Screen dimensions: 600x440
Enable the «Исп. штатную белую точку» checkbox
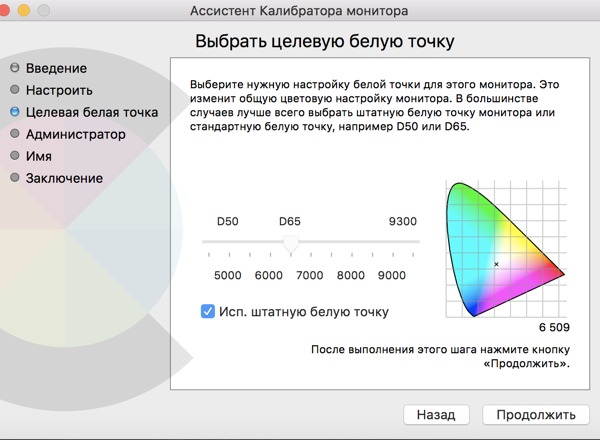click(x=208, y=311)
